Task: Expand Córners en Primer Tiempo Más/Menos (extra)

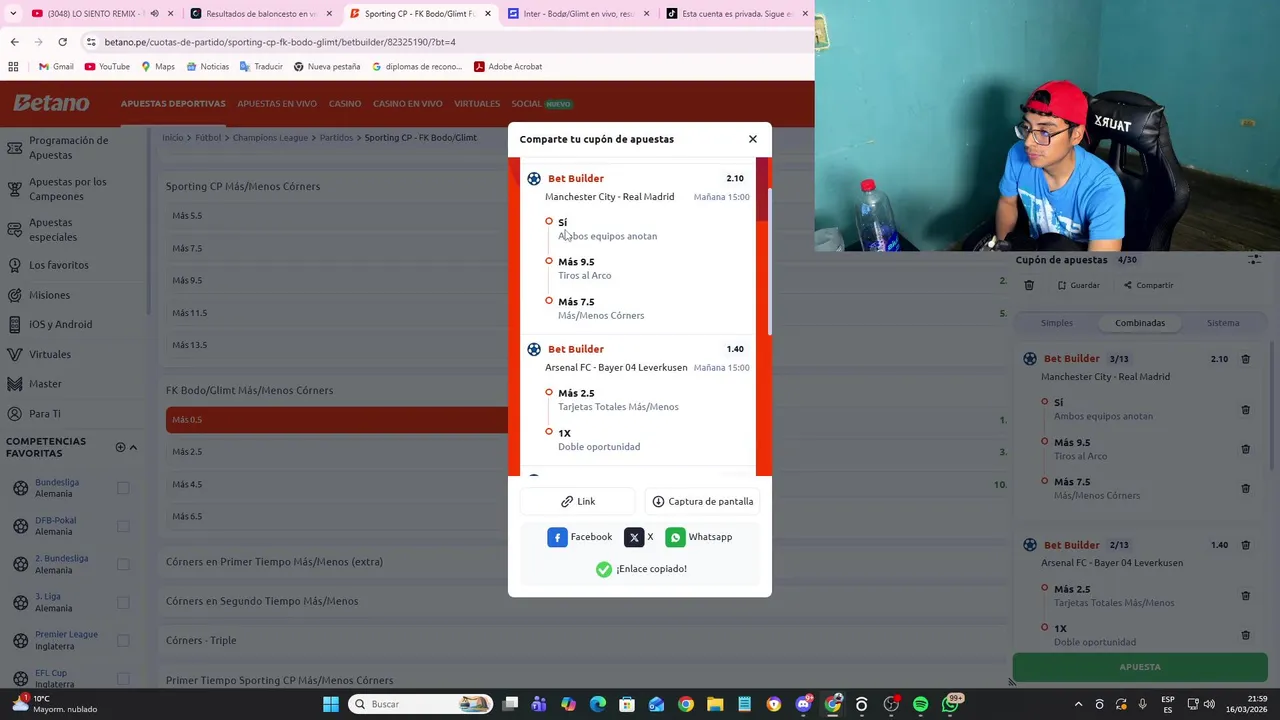Action: [x=274, y=562]
